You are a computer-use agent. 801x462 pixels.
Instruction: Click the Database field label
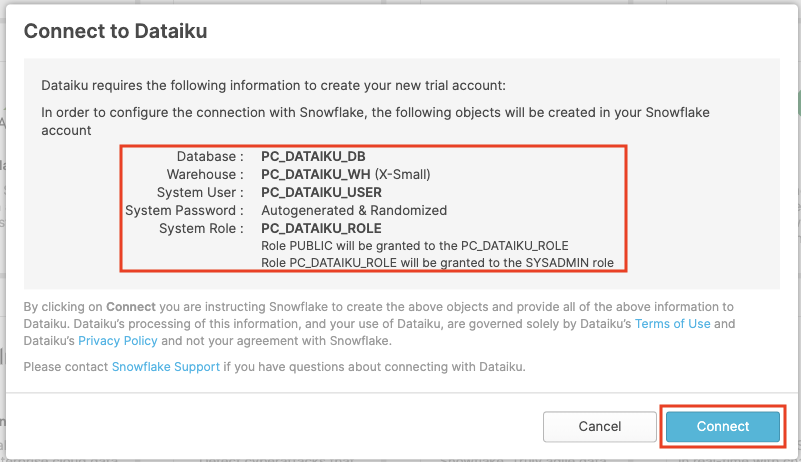point(210,157)
